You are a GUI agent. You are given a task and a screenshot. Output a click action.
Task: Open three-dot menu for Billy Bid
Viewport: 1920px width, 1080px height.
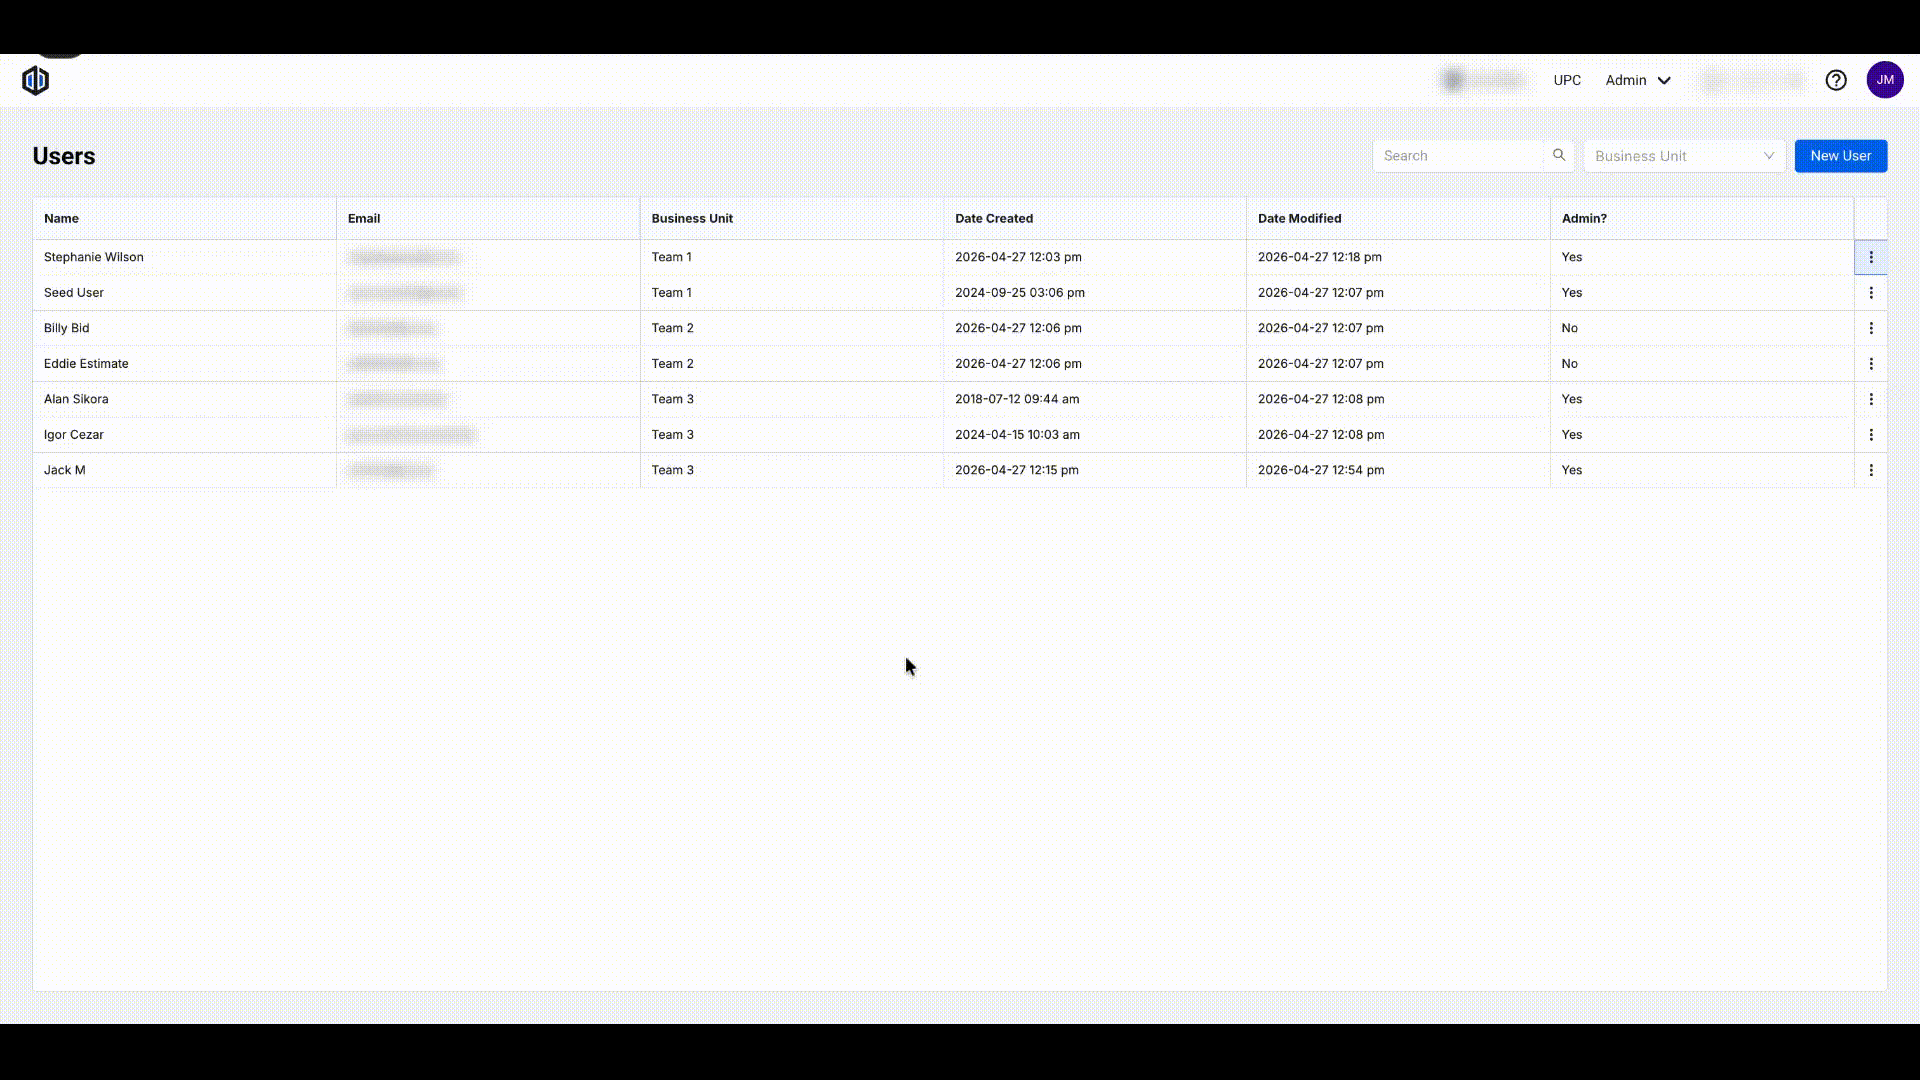[1871, 328]
